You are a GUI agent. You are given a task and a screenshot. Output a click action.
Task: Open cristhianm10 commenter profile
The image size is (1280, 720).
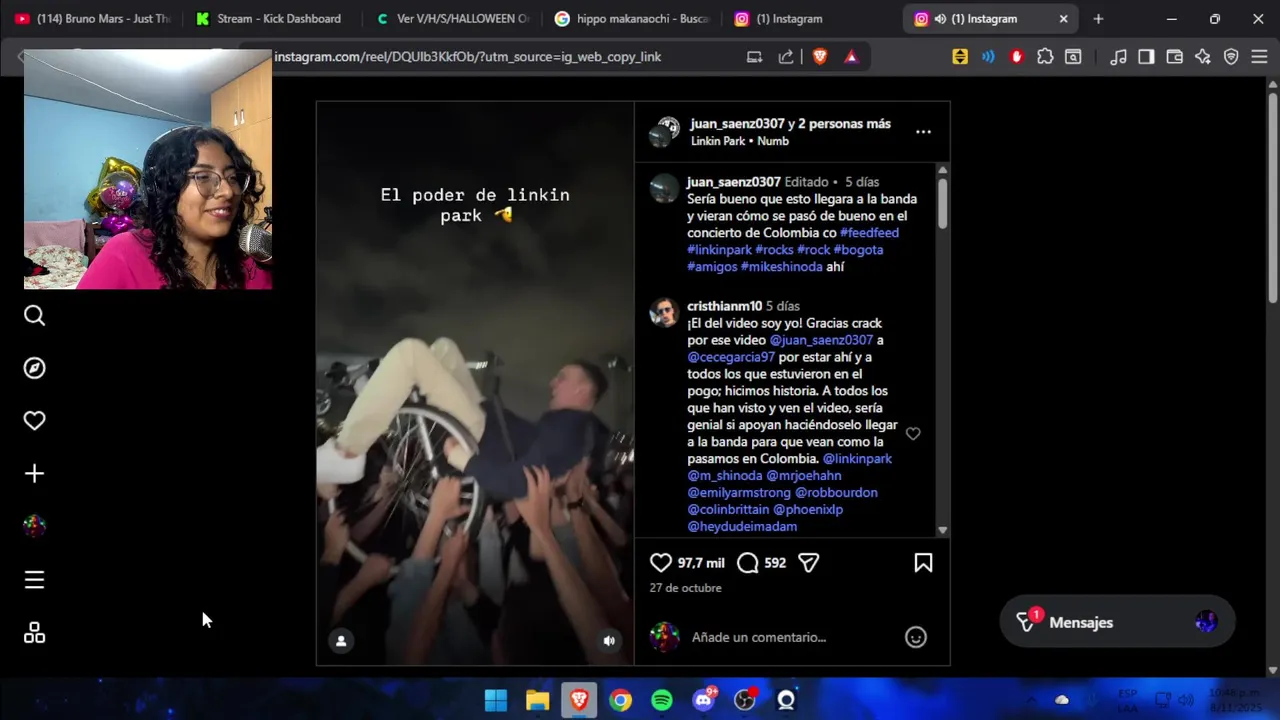tap(724, 306)
